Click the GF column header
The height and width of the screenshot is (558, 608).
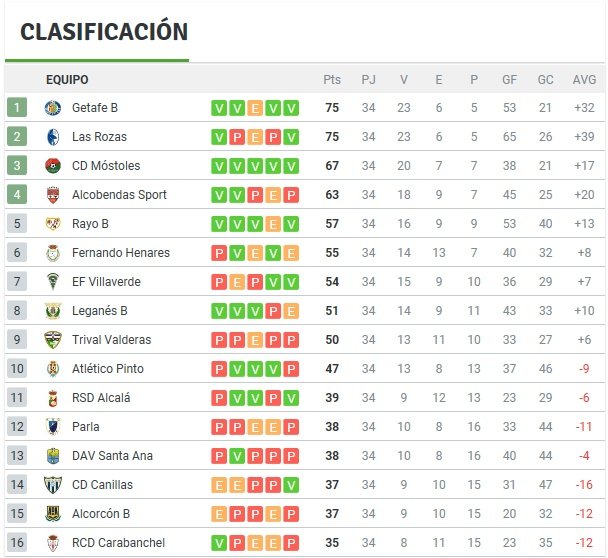(509, 80)
